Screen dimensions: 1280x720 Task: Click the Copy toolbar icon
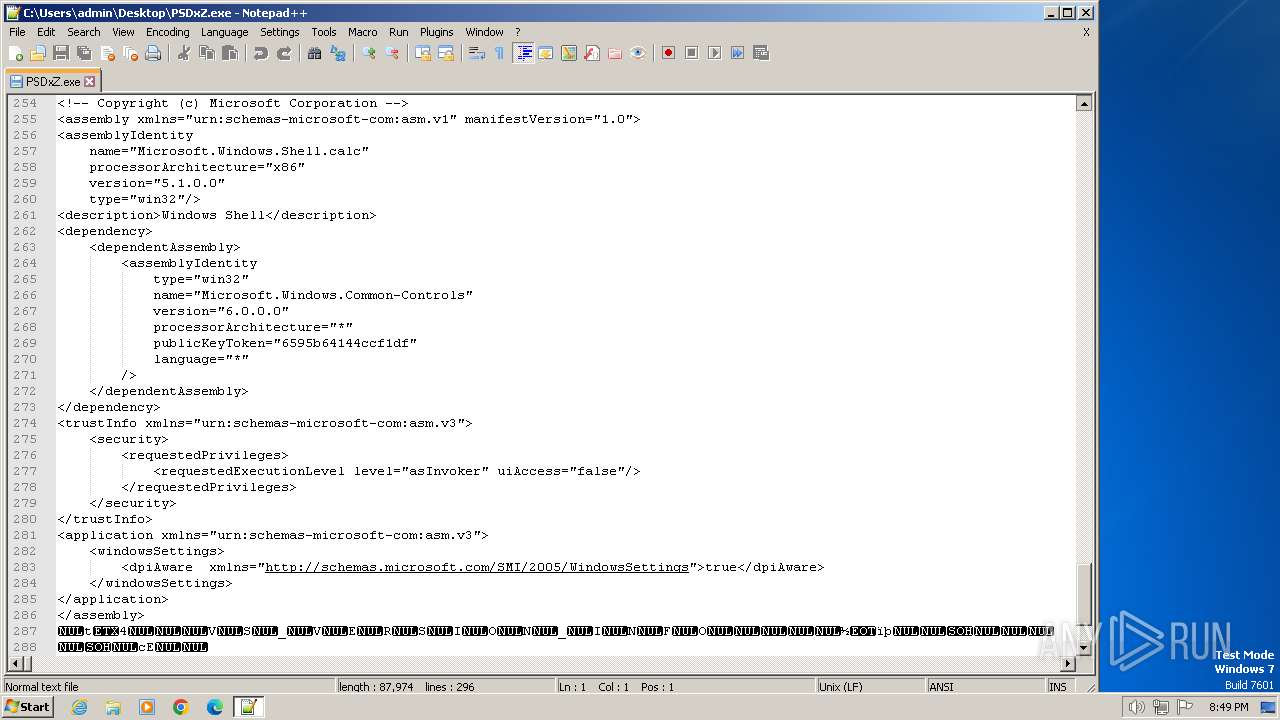click(x=207, y=53)
